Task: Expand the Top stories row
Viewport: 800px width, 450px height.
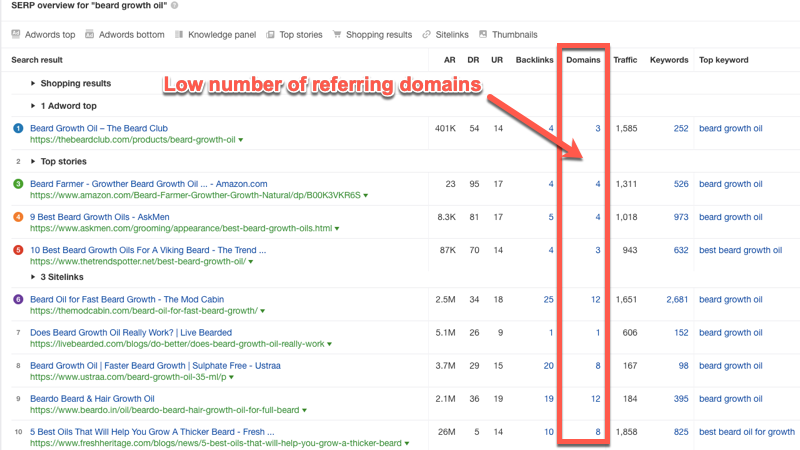Action: pyautogui.click(x=33, y=162)
